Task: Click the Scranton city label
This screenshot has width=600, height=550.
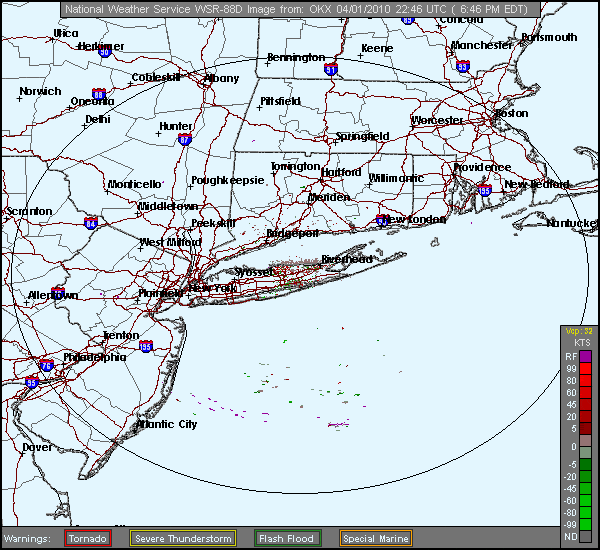Action: pos(29,211)
